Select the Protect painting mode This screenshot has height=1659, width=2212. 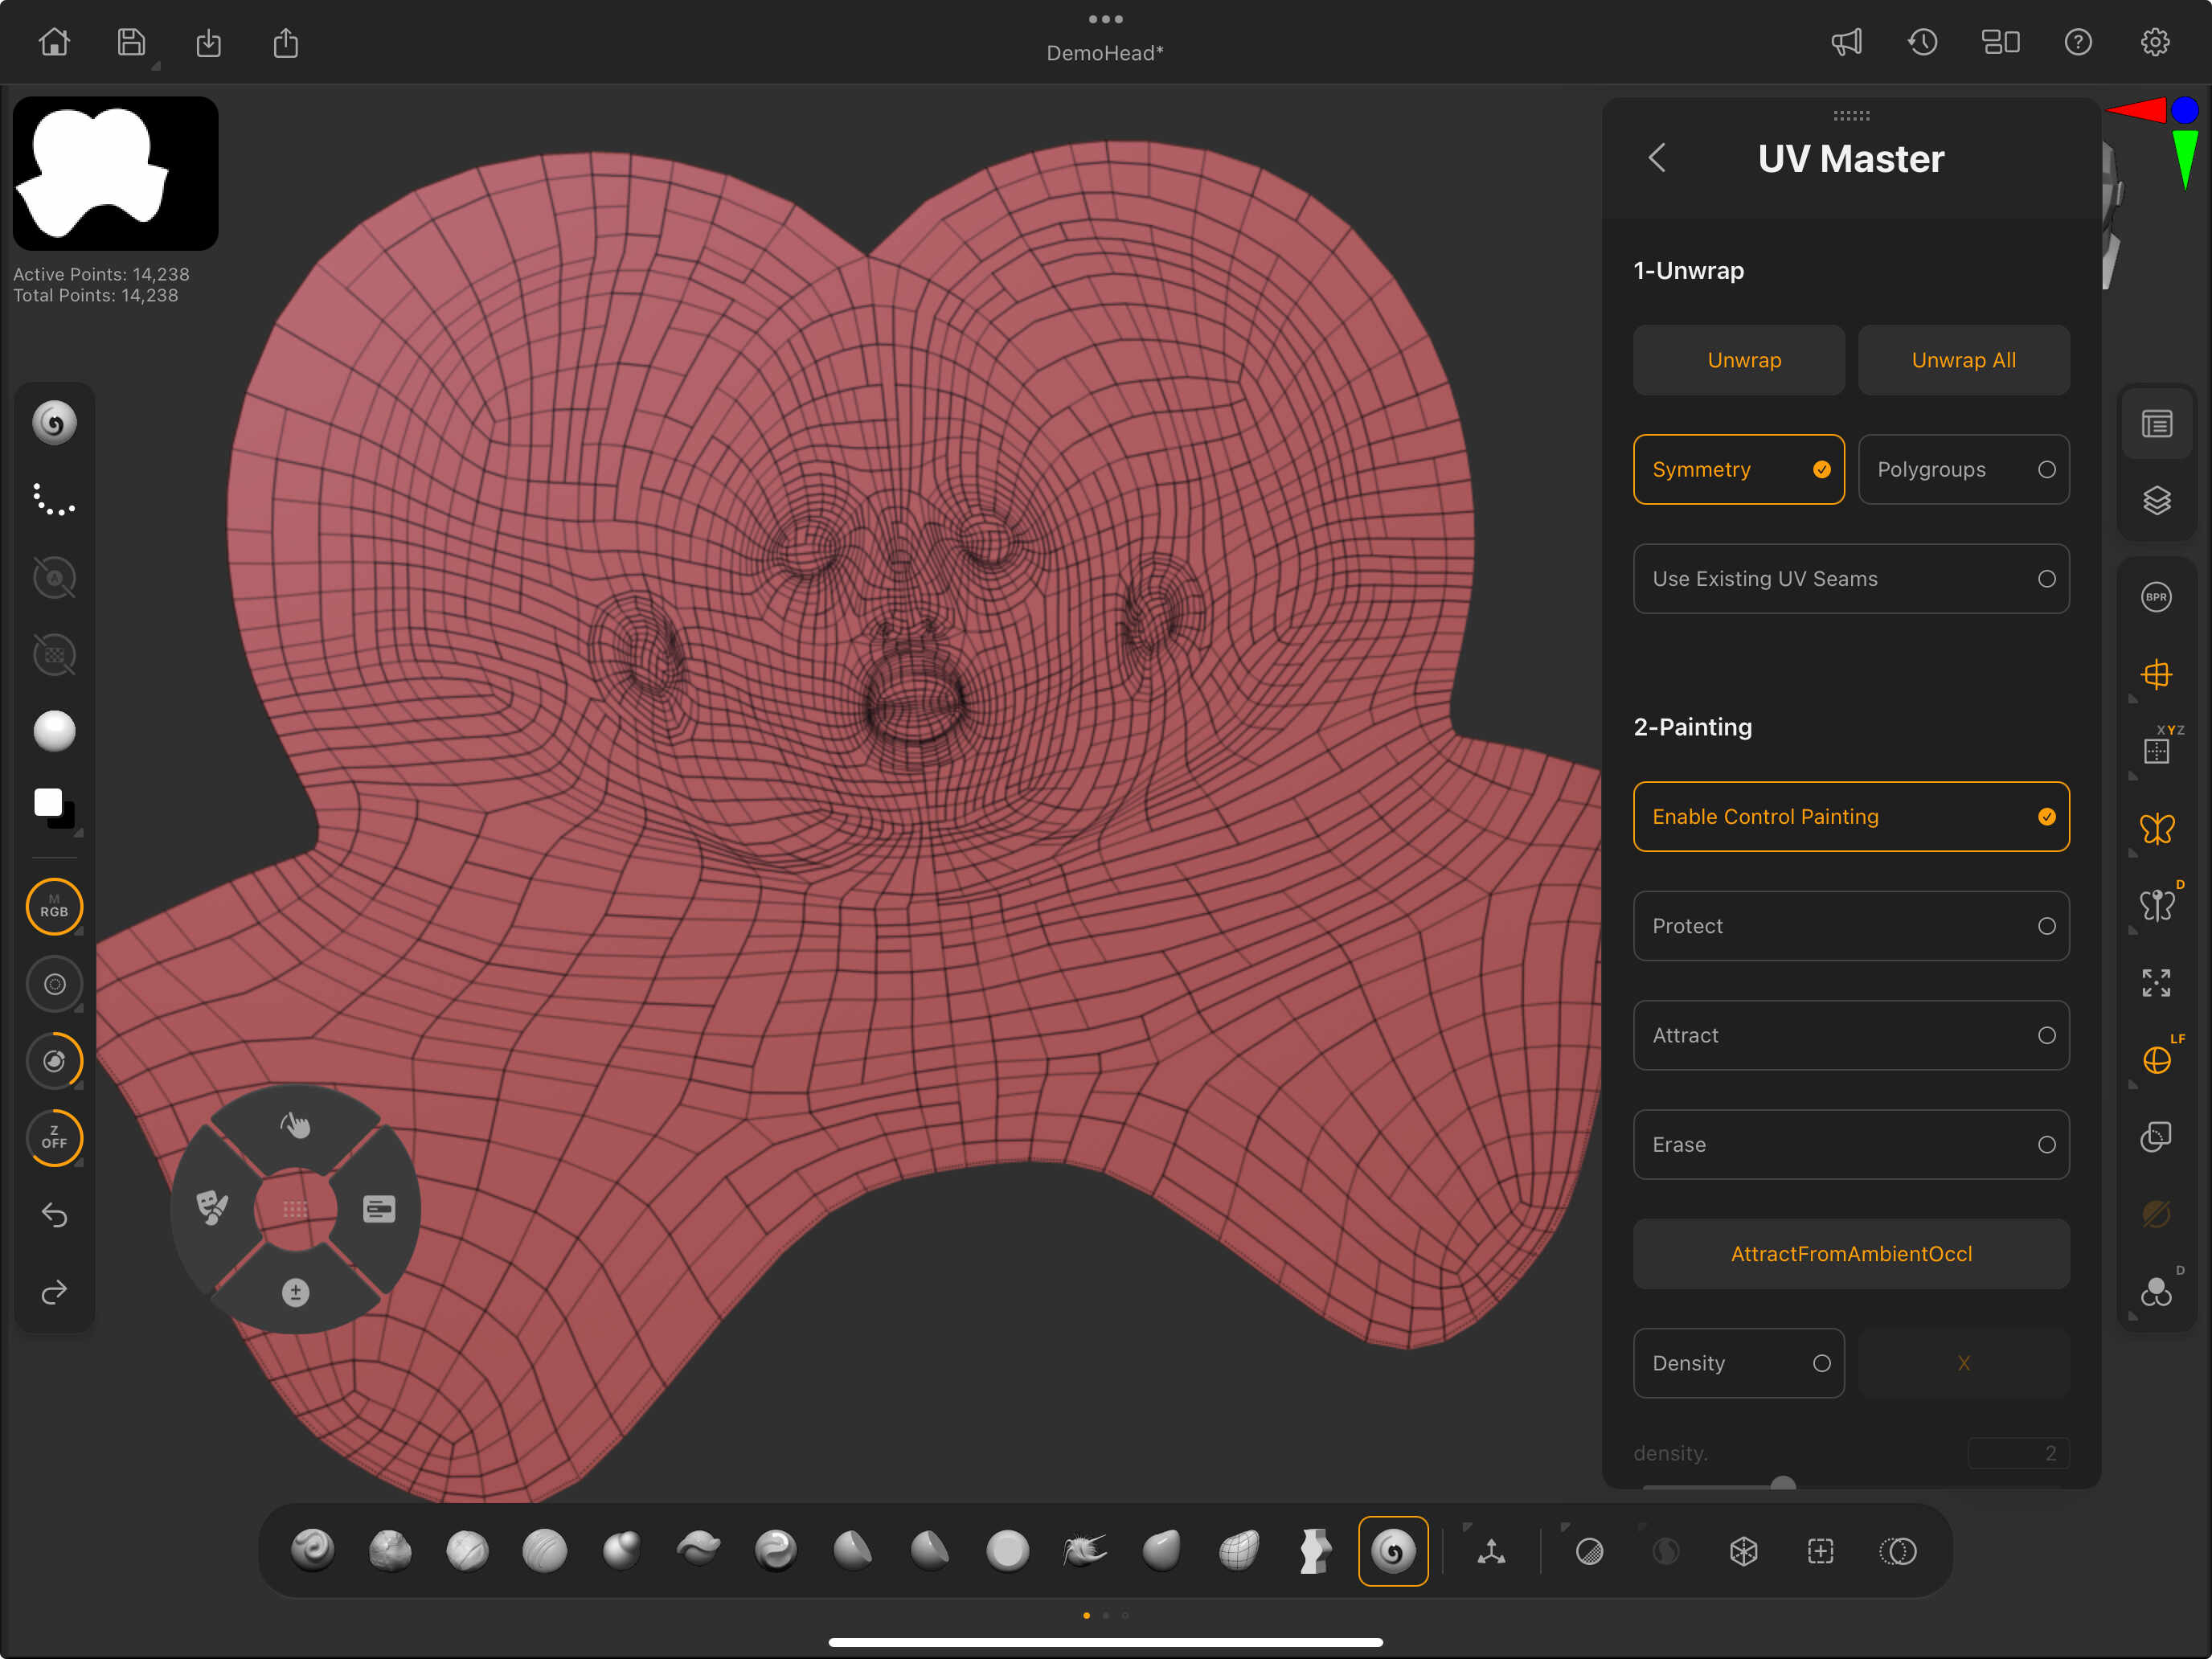point(1851,926)
